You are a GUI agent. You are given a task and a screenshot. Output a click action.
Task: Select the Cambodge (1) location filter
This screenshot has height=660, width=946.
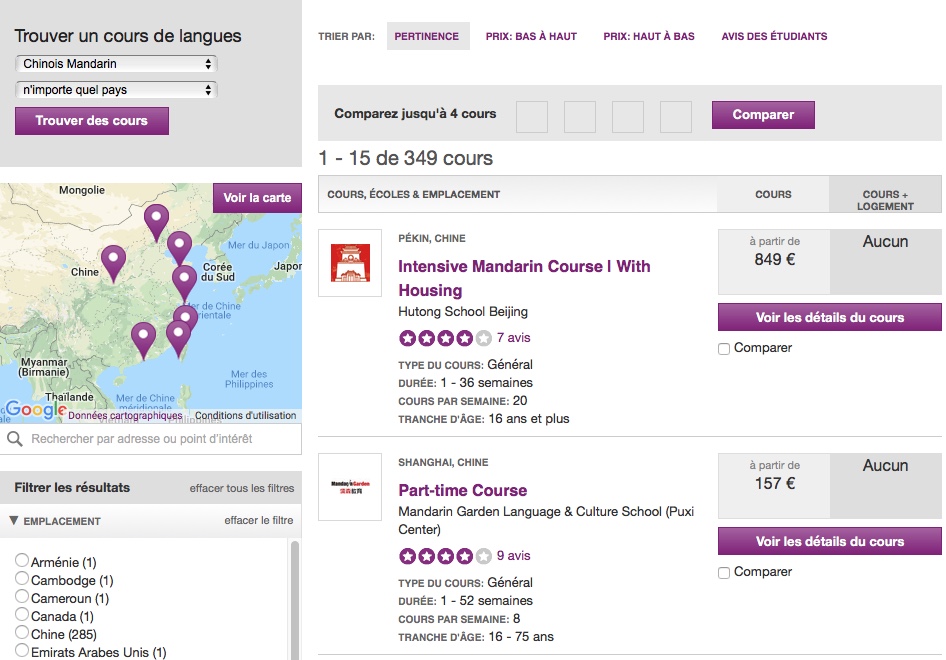click(x=22, y=579)
